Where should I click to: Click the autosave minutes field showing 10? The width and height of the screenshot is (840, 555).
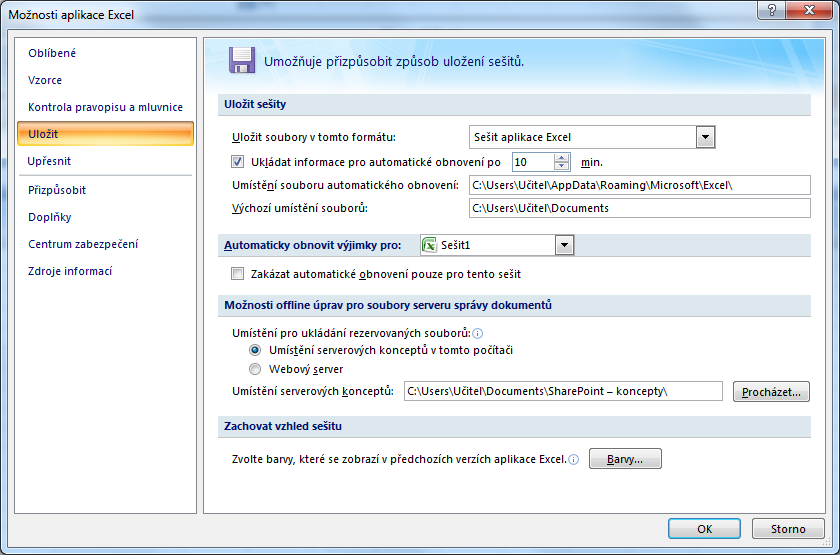[x=533, y=162]
